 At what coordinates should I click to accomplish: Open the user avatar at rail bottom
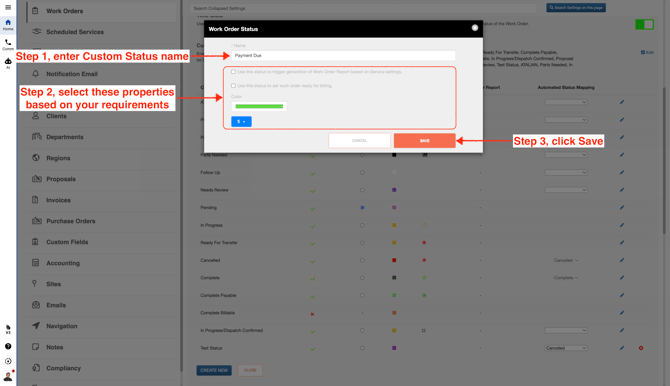[x=8, y=377]
